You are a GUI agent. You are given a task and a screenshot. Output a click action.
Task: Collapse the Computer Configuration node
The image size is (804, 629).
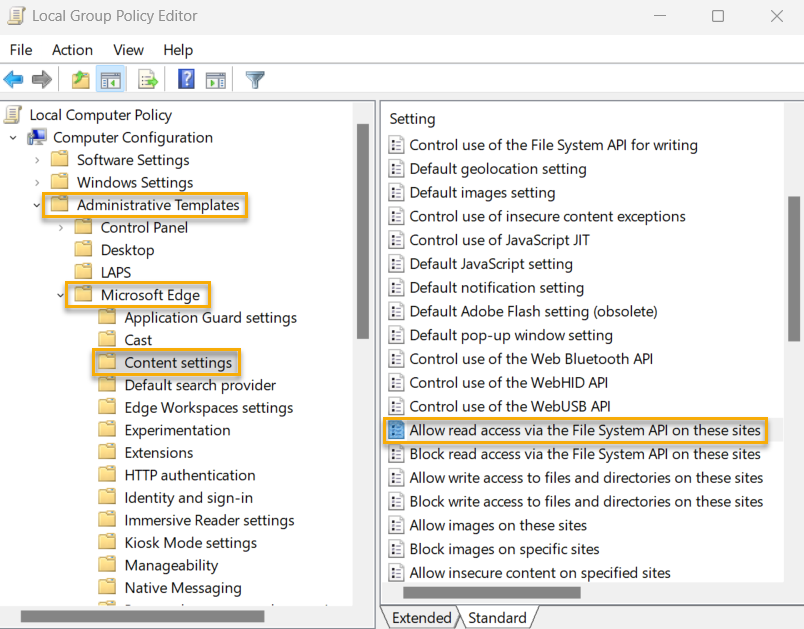[x=13, y=137]
